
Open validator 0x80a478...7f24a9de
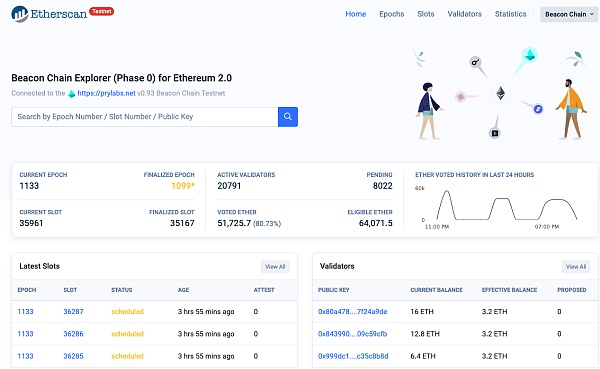pyautogui.click(x=352, y=312)
